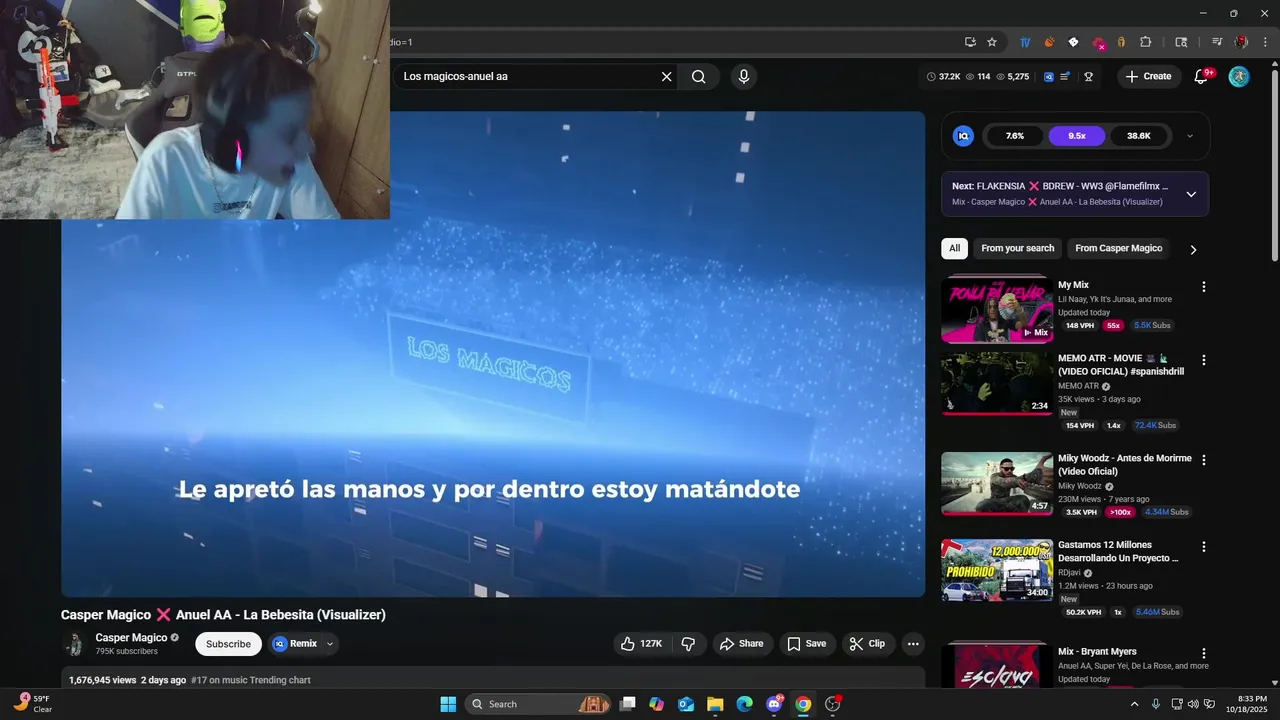The image size is (1280, 720).
Task: Select From your search chip
Action: coord(1017,248)
